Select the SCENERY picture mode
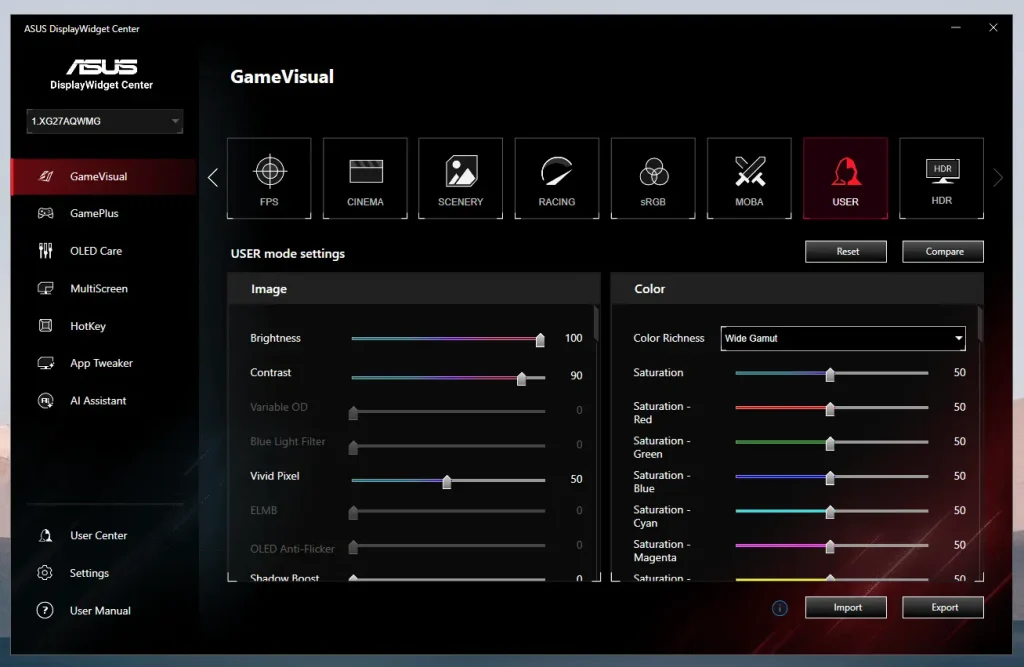Viewport: 1024px width, 667px height. click(460, 178)
